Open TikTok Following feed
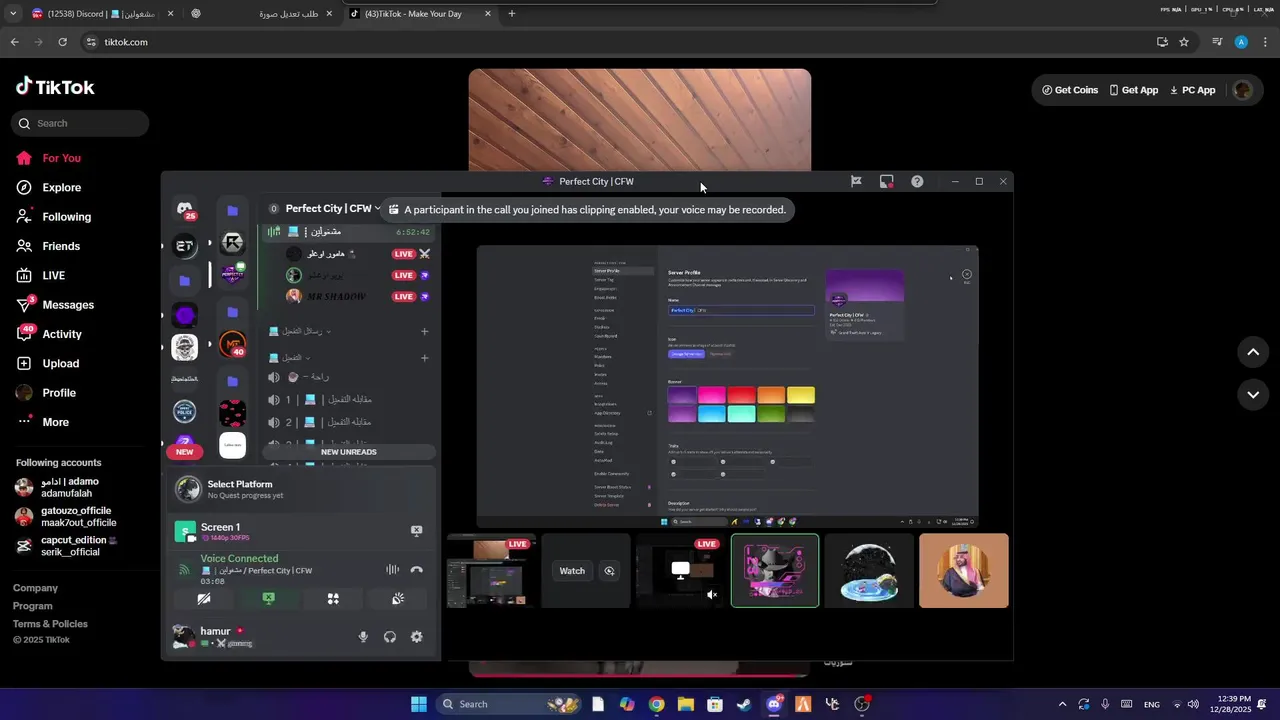 click(66, 217)
